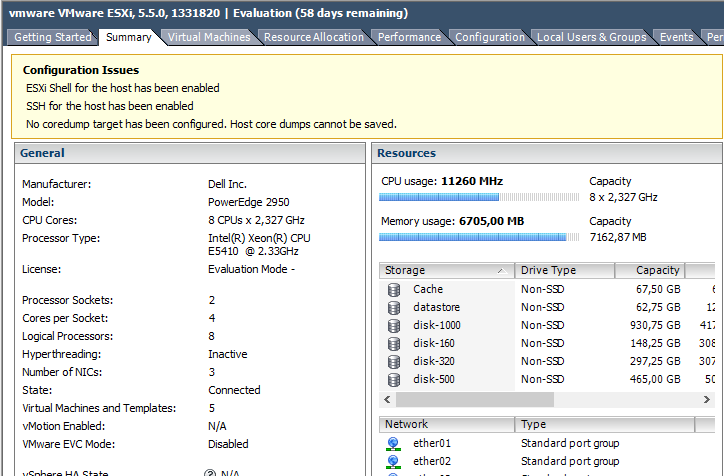Click the 7162,87 MB capacity value

[x=618, y=237]
